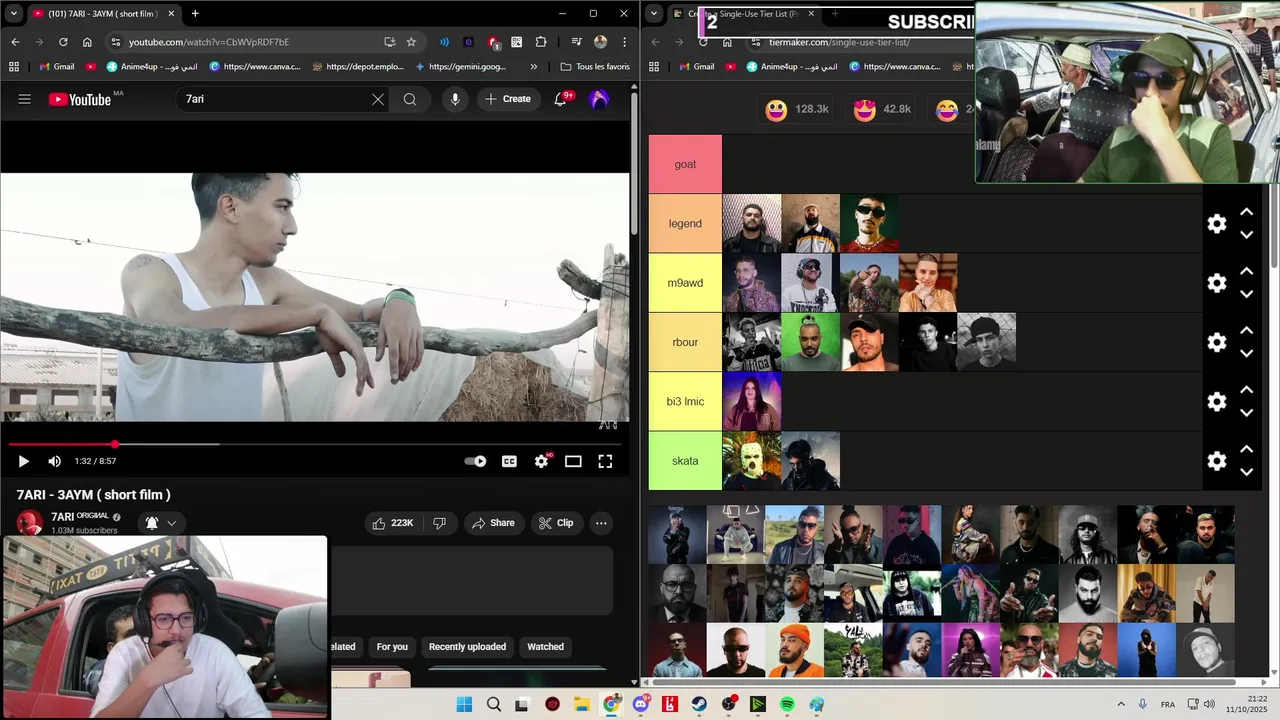Screen dimensions: 1280x720
Task: Open Steam from the taskbar
Action: click(x=699, y=705)
